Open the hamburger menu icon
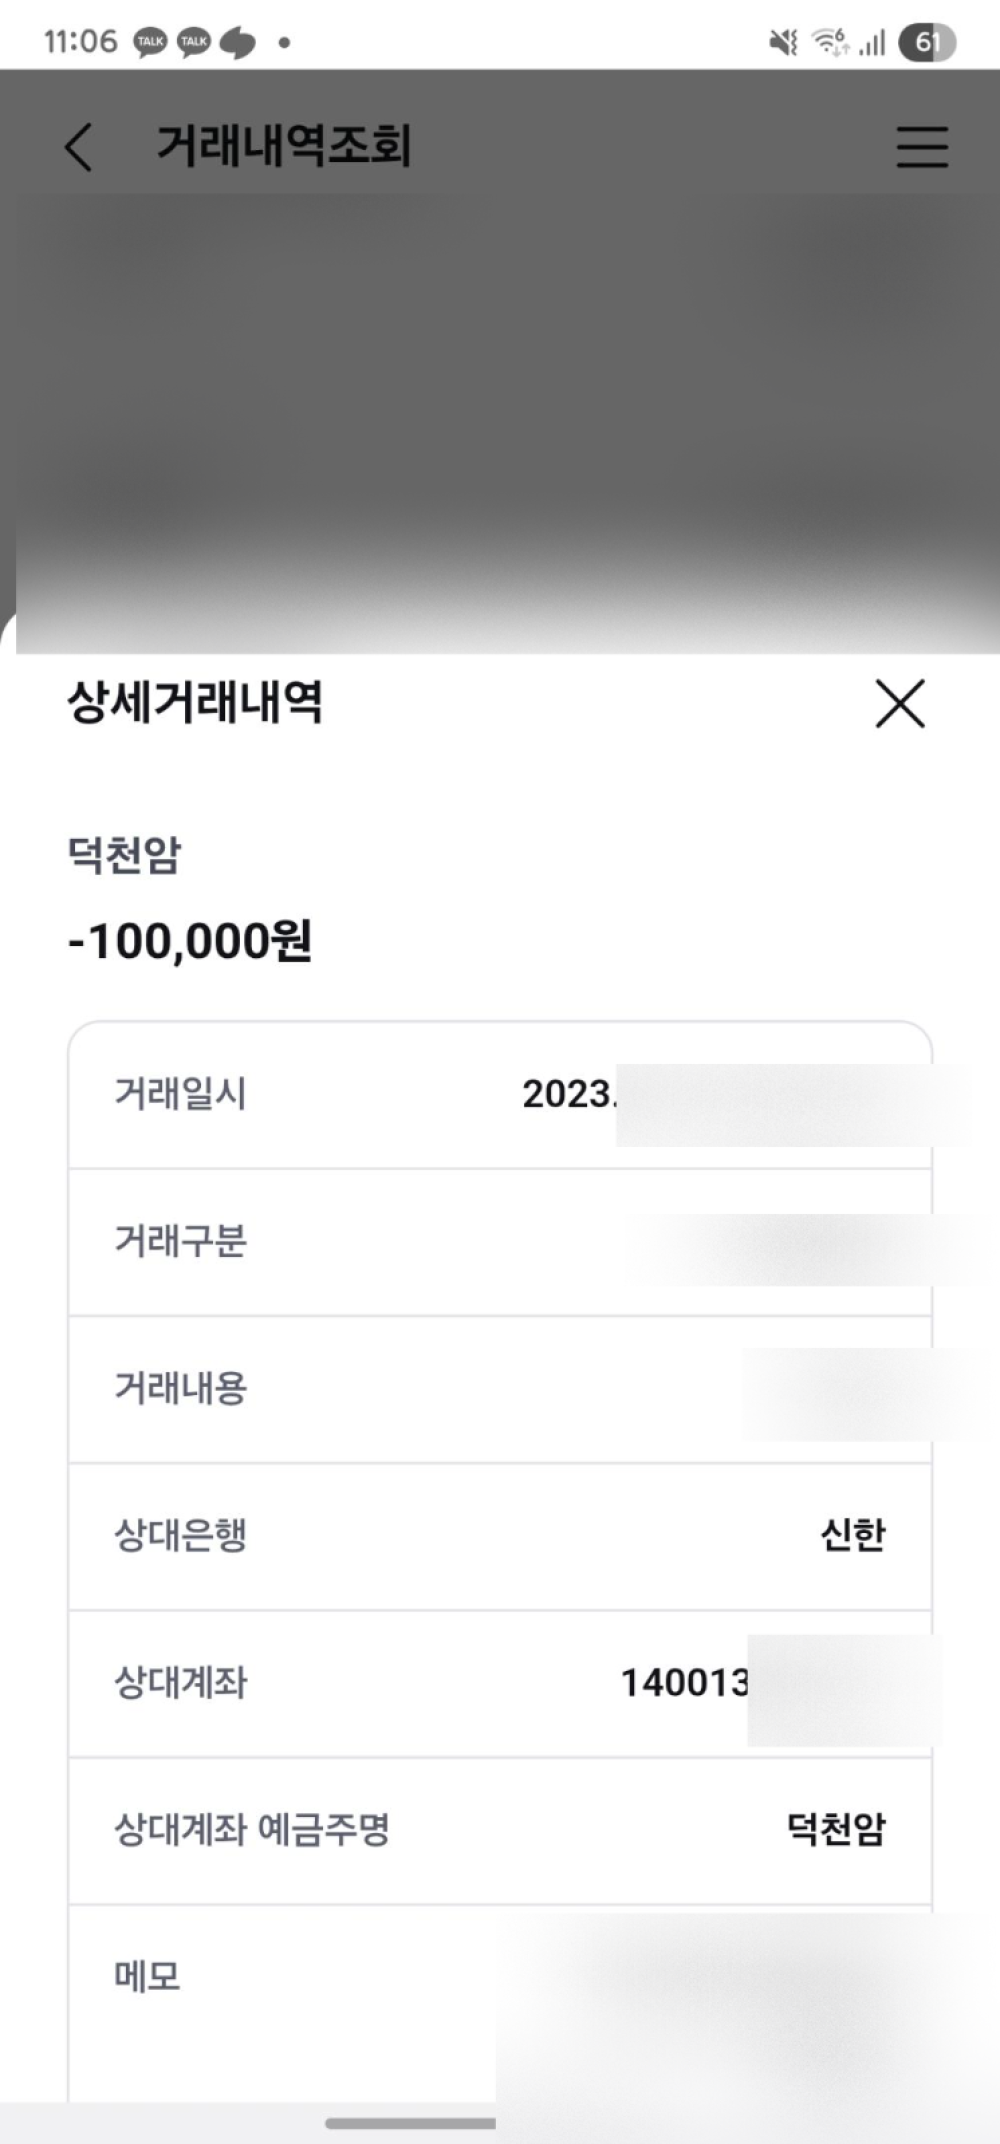1000x2144 pixels. (921, 147)
